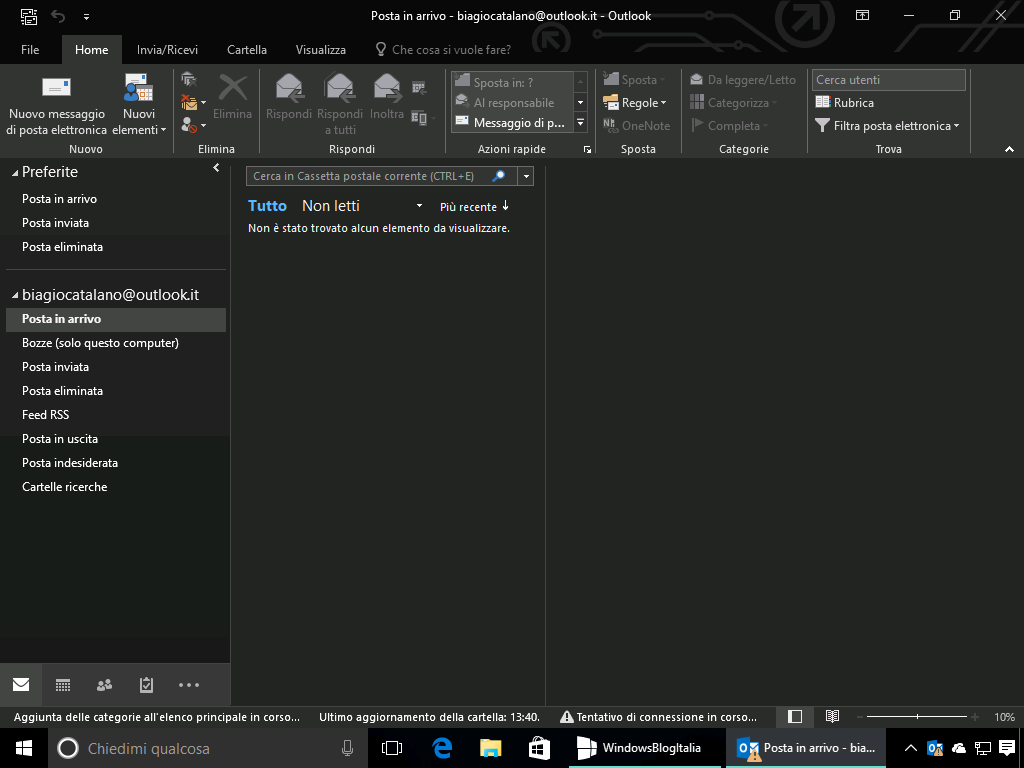Viewport: 1024px width, 768px height.
Task: Adjust the zoom slider in the status bar
Action: 917,717
